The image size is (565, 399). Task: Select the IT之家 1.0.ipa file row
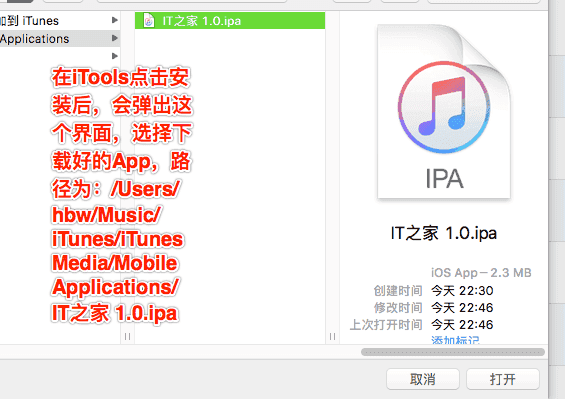(x=230, y=21)
